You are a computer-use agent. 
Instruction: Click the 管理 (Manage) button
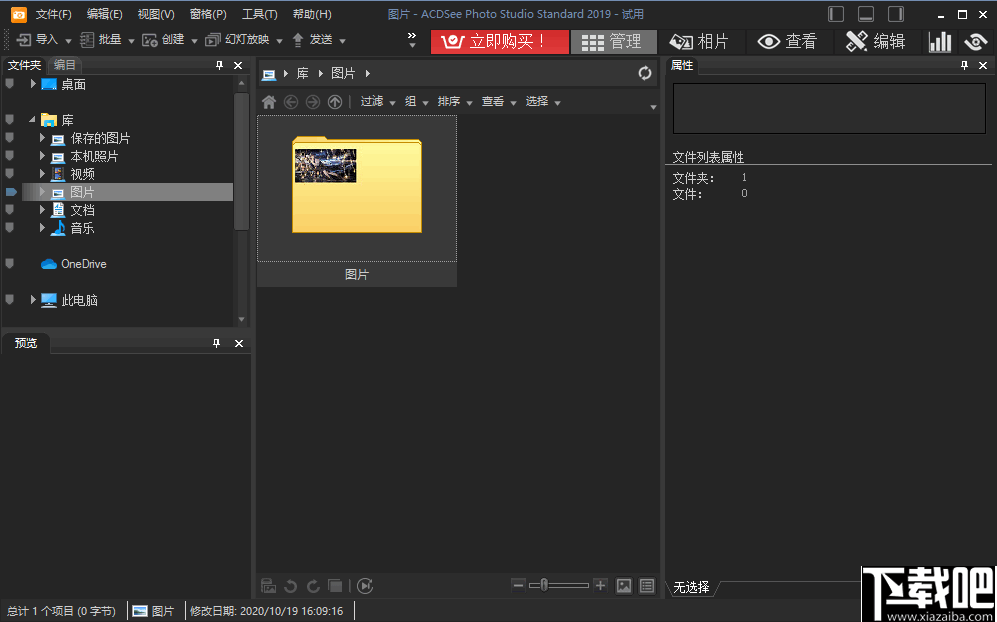613,41
